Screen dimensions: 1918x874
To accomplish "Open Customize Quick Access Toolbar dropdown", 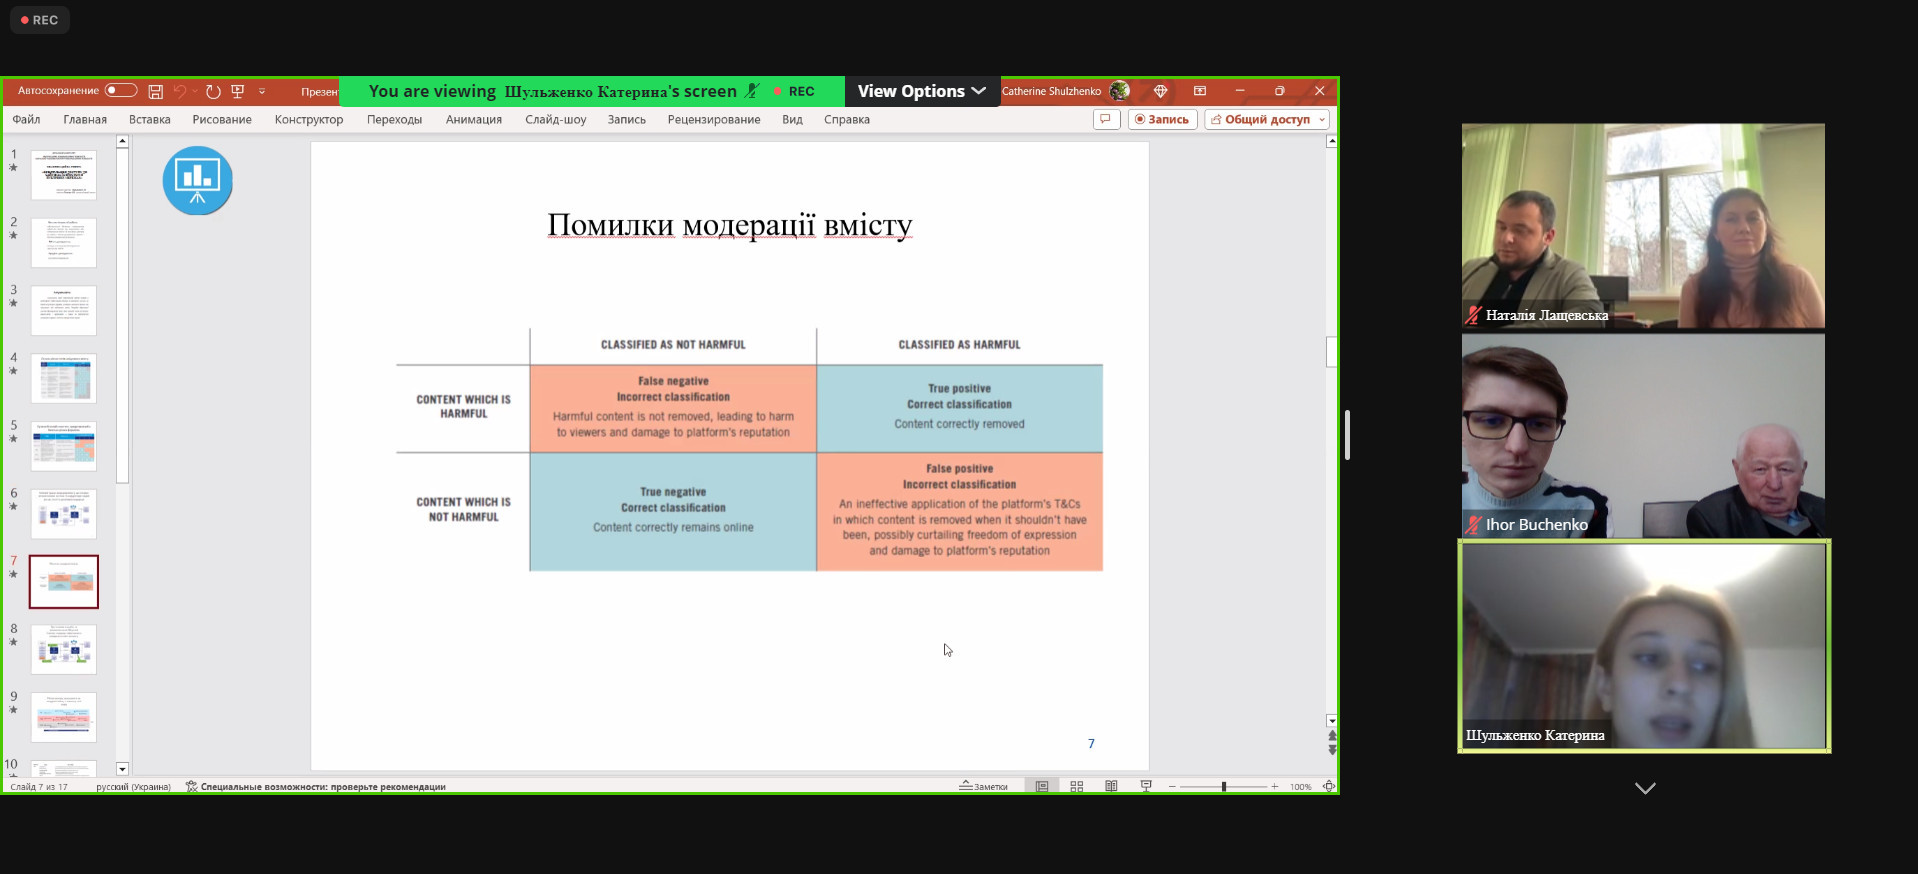I will click(262, 91).
